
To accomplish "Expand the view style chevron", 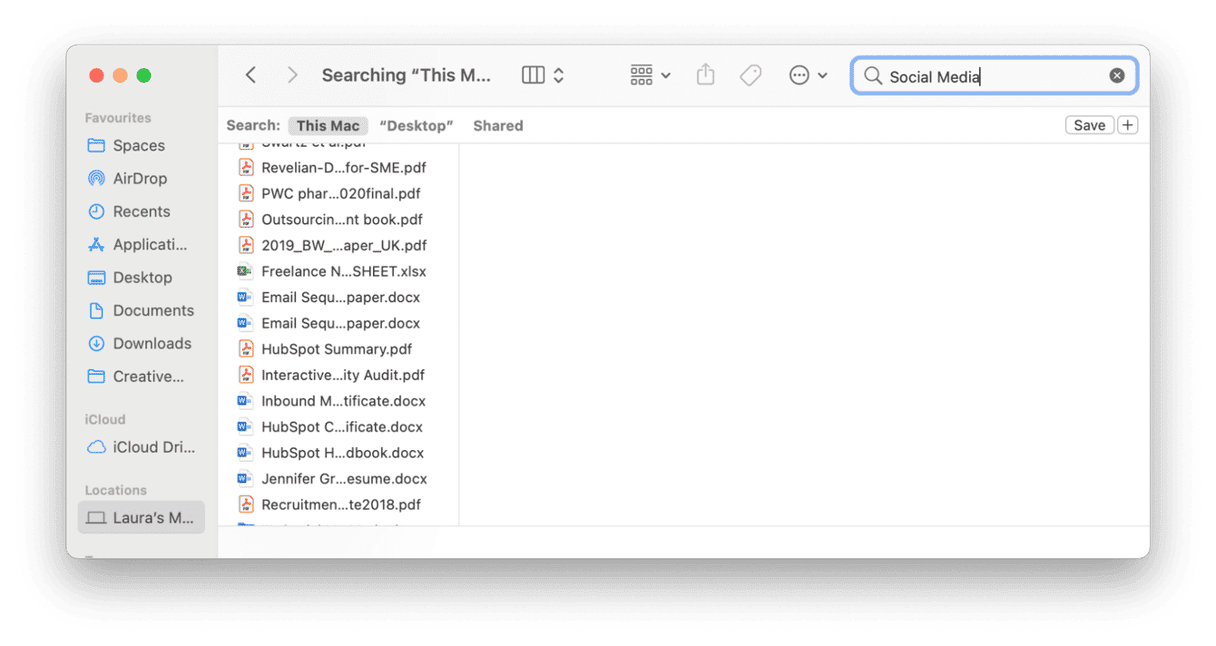I will pyautogui.click(x=558, y=74).
